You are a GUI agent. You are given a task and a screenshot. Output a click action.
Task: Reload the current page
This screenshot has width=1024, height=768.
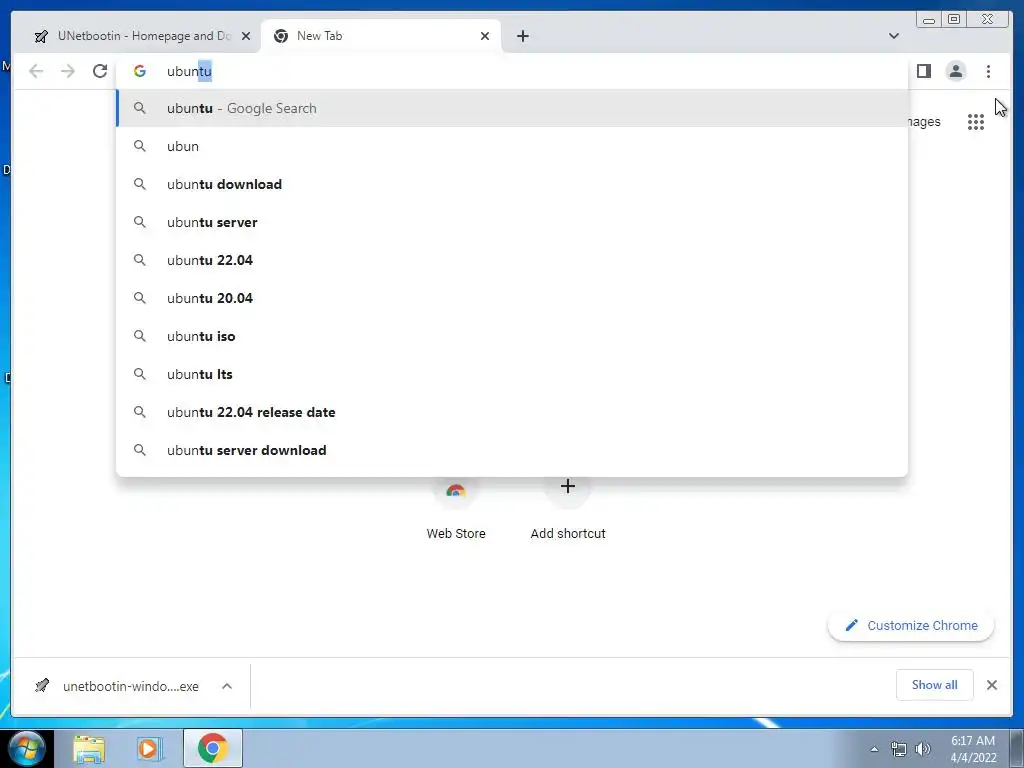[100, 71]
